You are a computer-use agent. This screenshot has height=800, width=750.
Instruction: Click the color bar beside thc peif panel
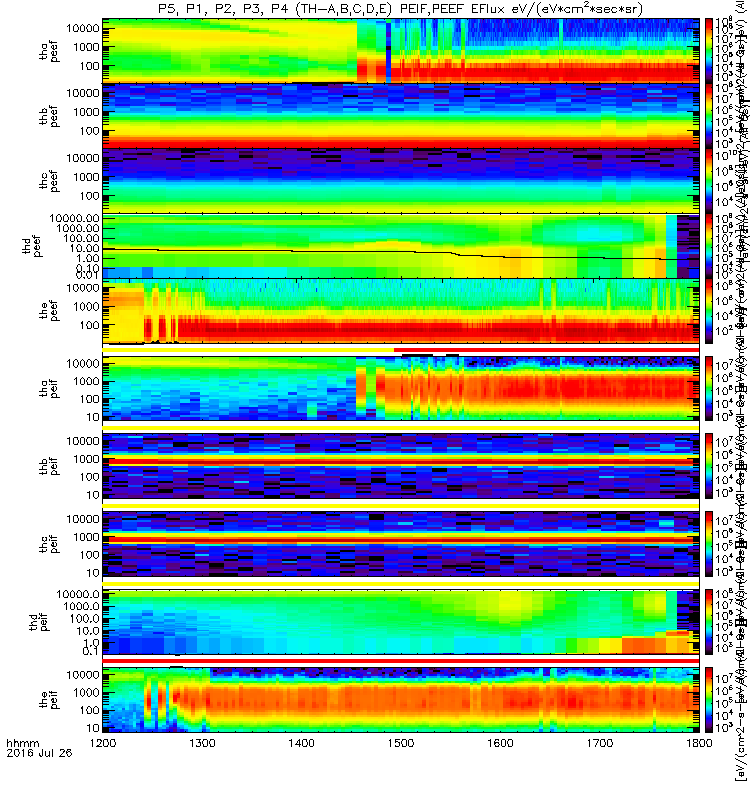(709, 544)
